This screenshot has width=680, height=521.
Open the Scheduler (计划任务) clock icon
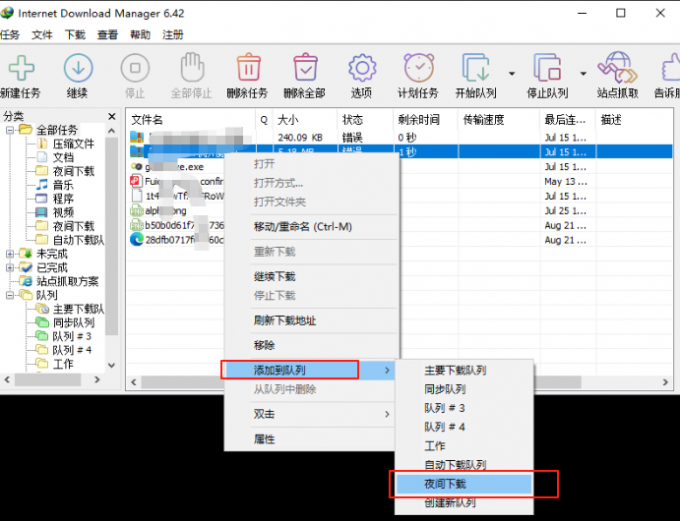click(418, 68)
